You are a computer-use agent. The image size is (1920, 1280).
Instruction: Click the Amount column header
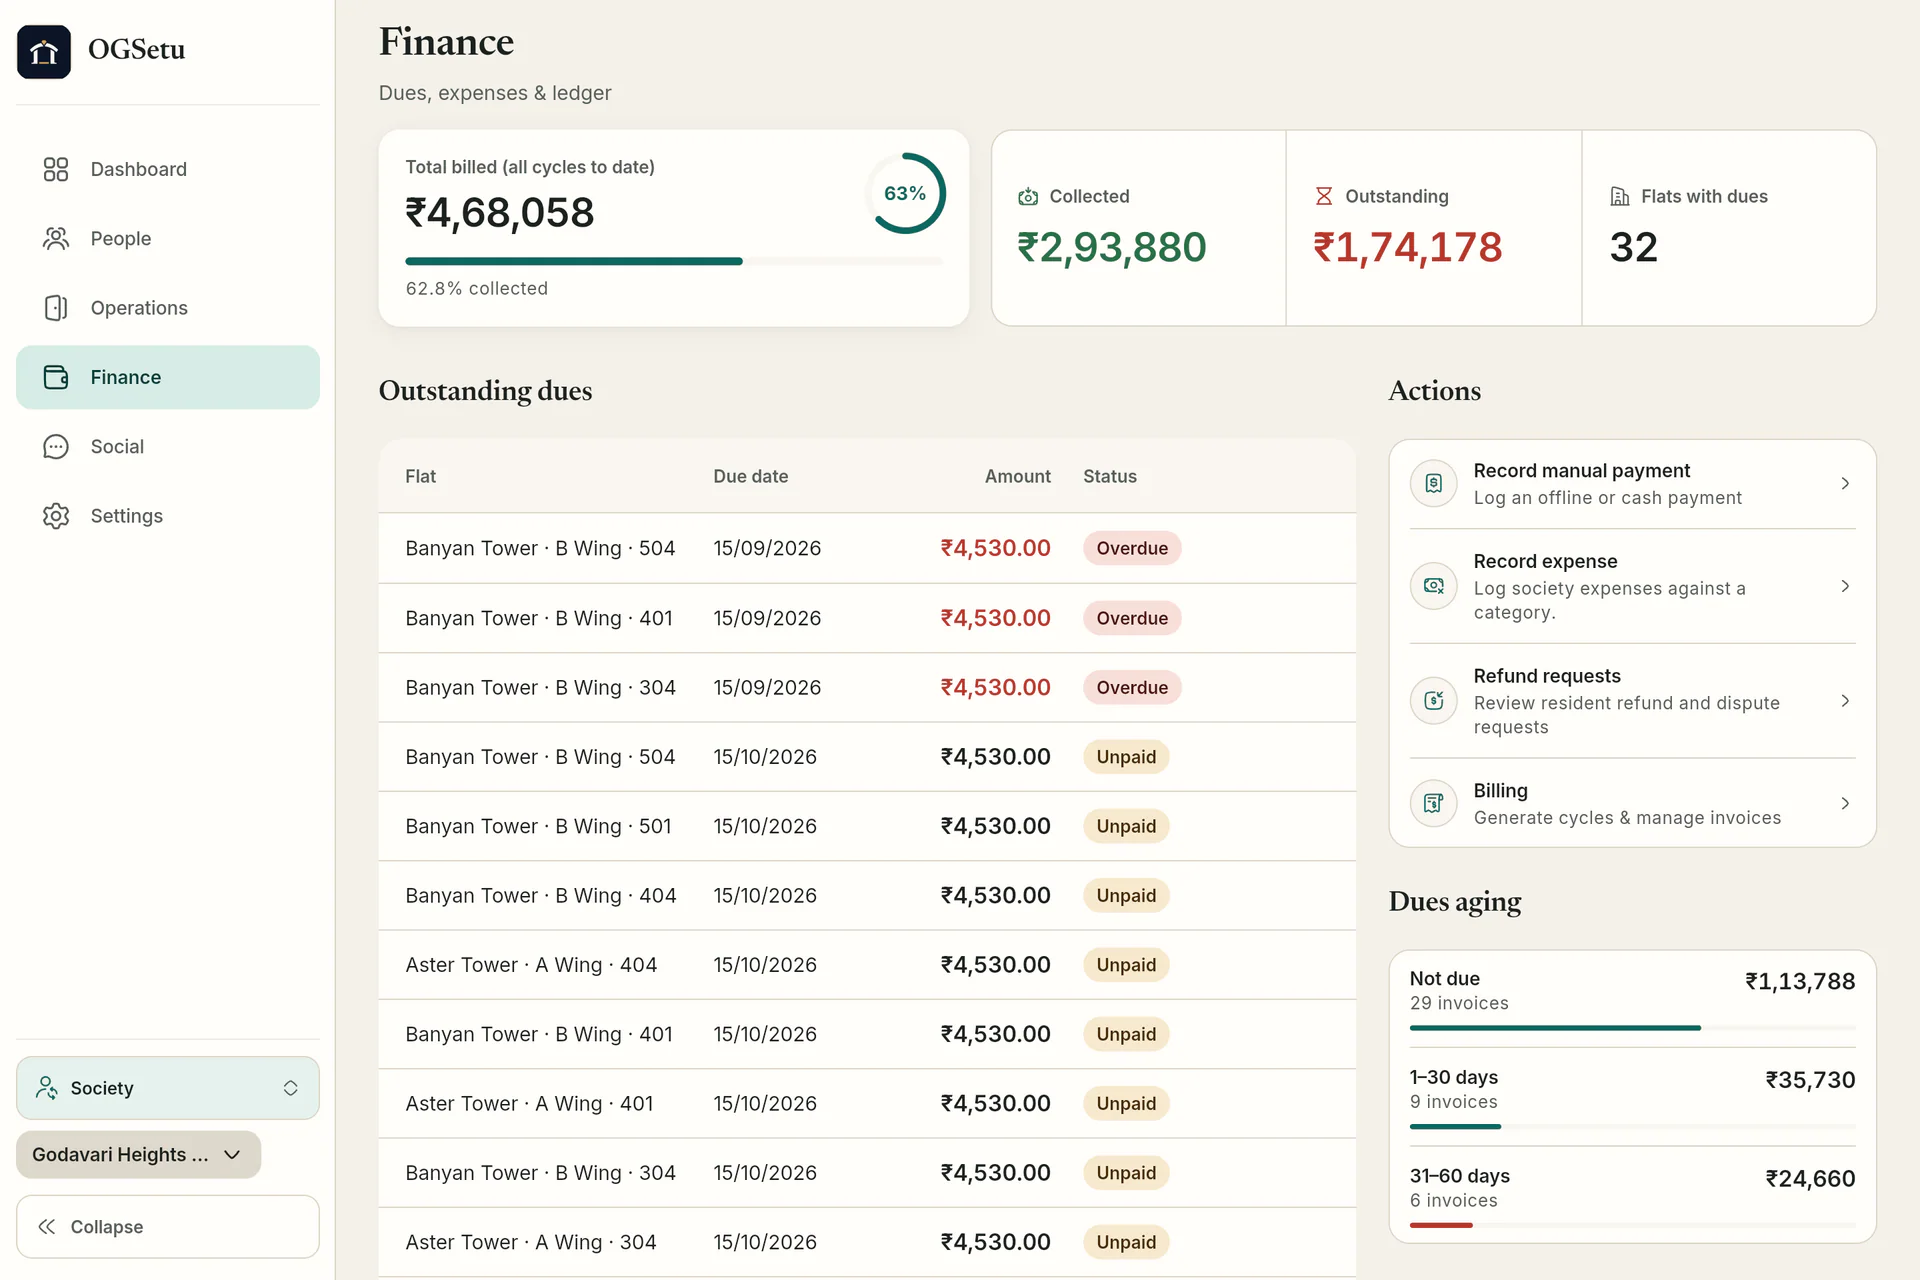[x=1017, y=477]
